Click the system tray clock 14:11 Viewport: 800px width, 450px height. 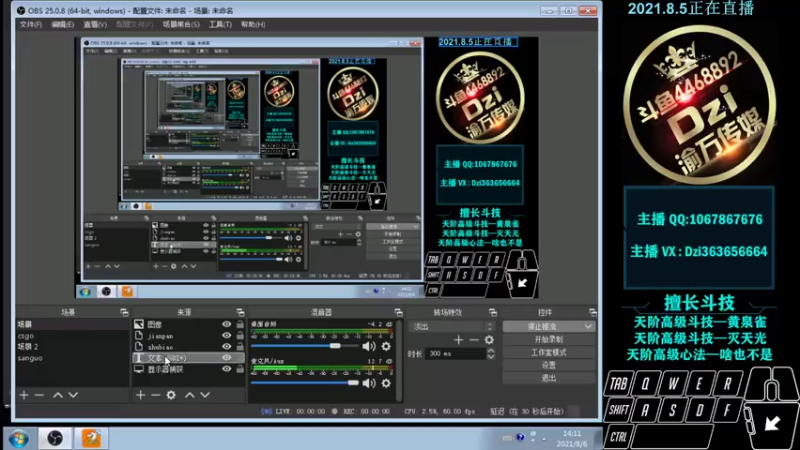click(x=572, y=434)
